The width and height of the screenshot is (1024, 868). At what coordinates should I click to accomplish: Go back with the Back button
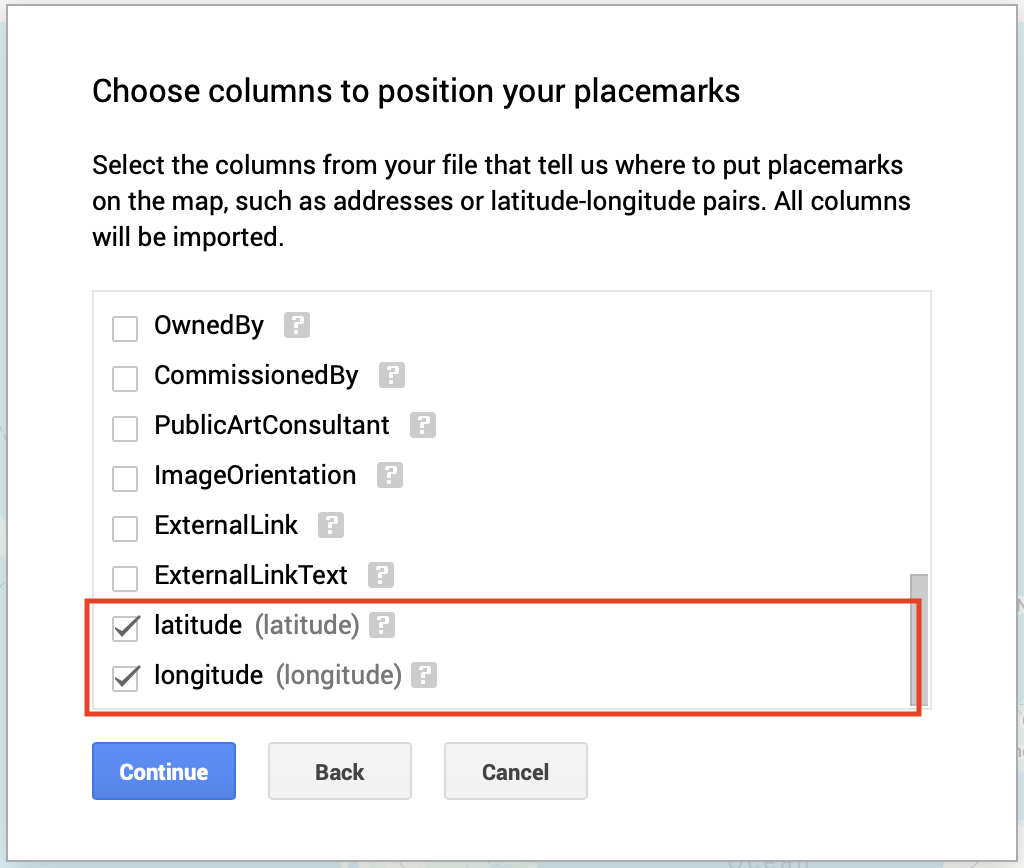tap(339, 771)
